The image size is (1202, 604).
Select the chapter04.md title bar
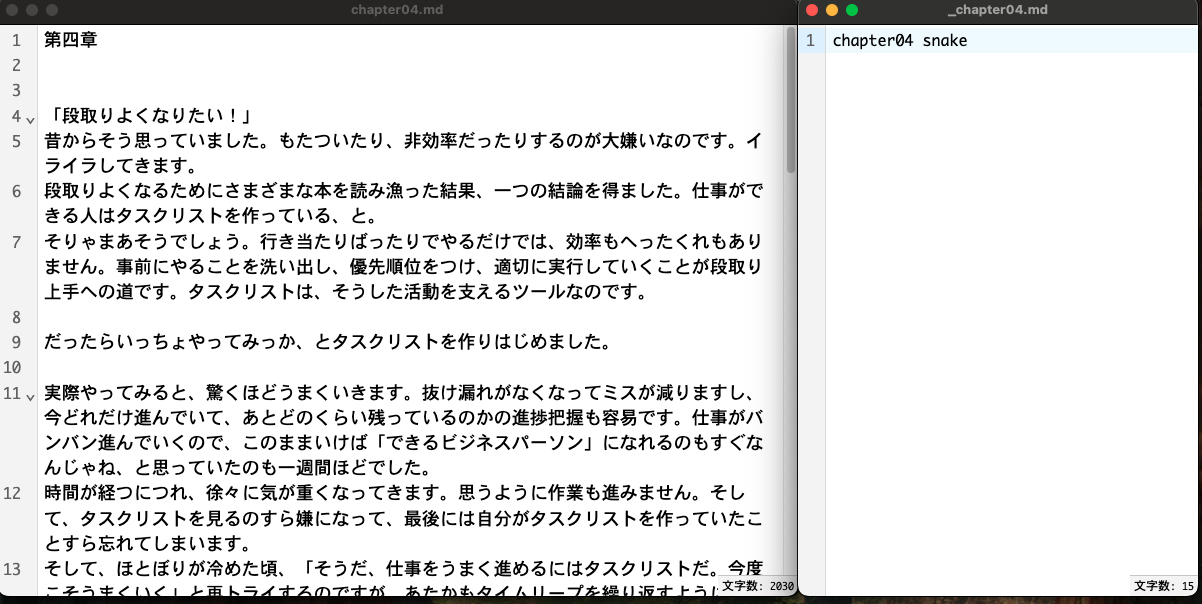point(398,10)
